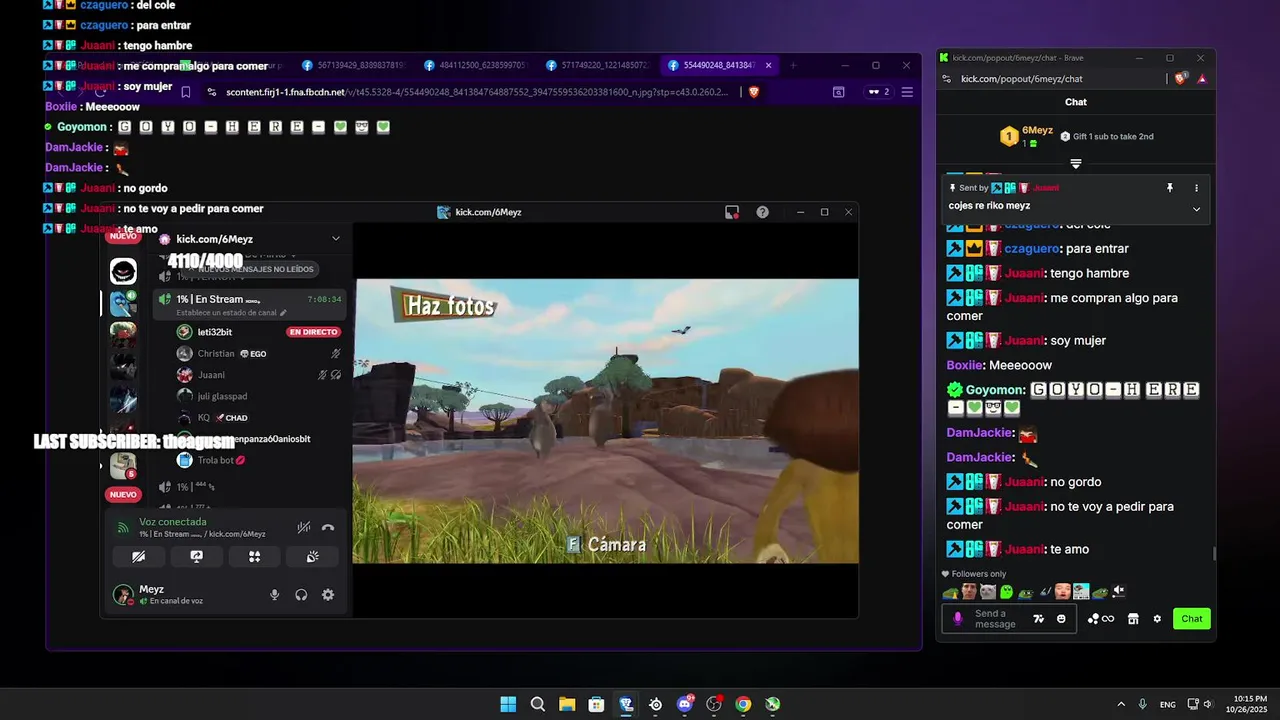Viewport: 1280px width, 720px height.
Task: Switch to 567139429 browser tab
Action: click(x=353, y=65)
